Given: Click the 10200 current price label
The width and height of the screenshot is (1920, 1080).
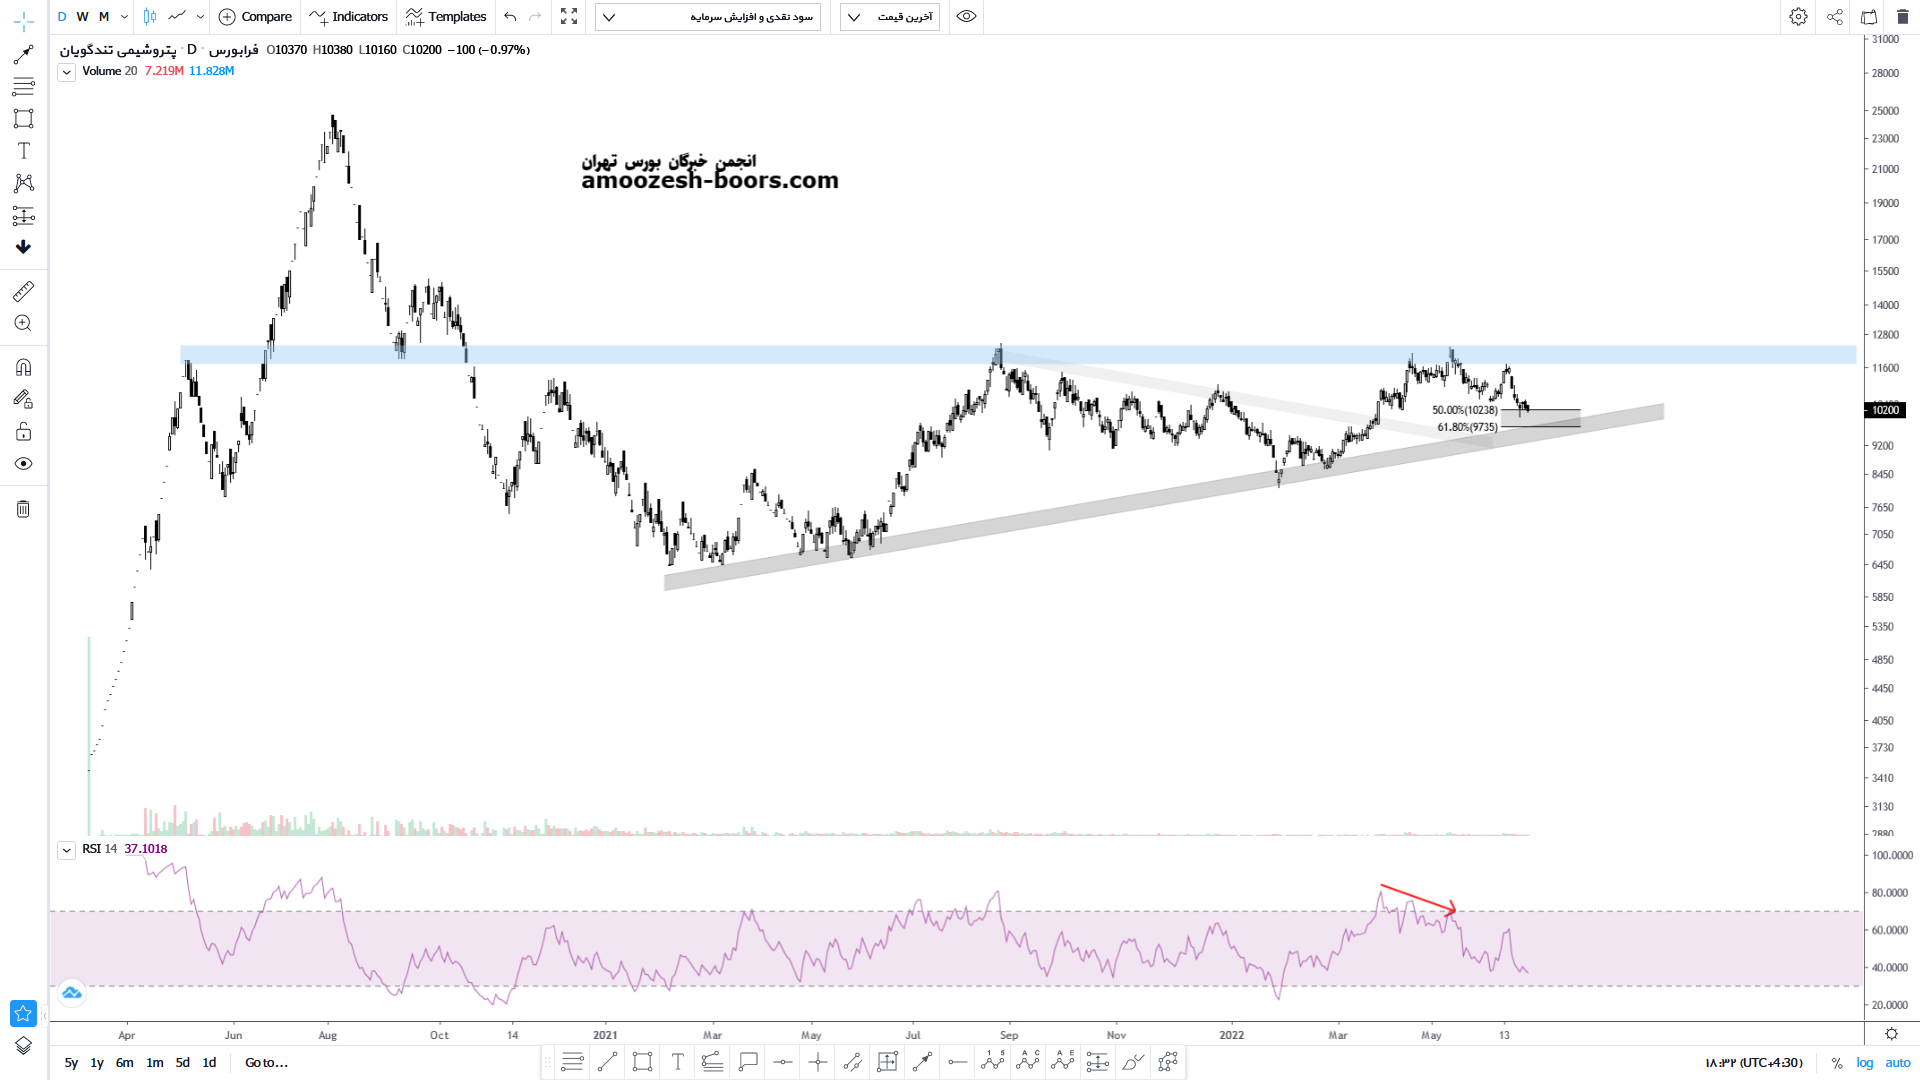Looking at the screenshot, I should pyautogui.click(x=1885, y=410).
